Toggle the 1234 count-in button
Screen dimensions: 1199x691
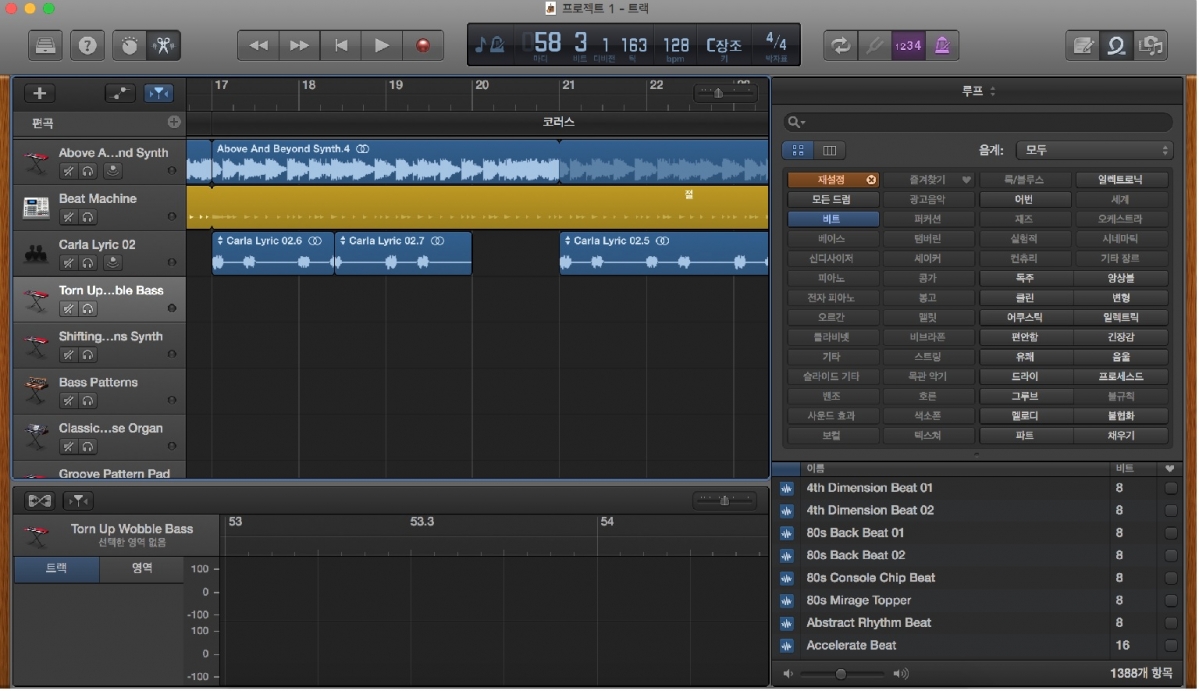pos(908,45)
